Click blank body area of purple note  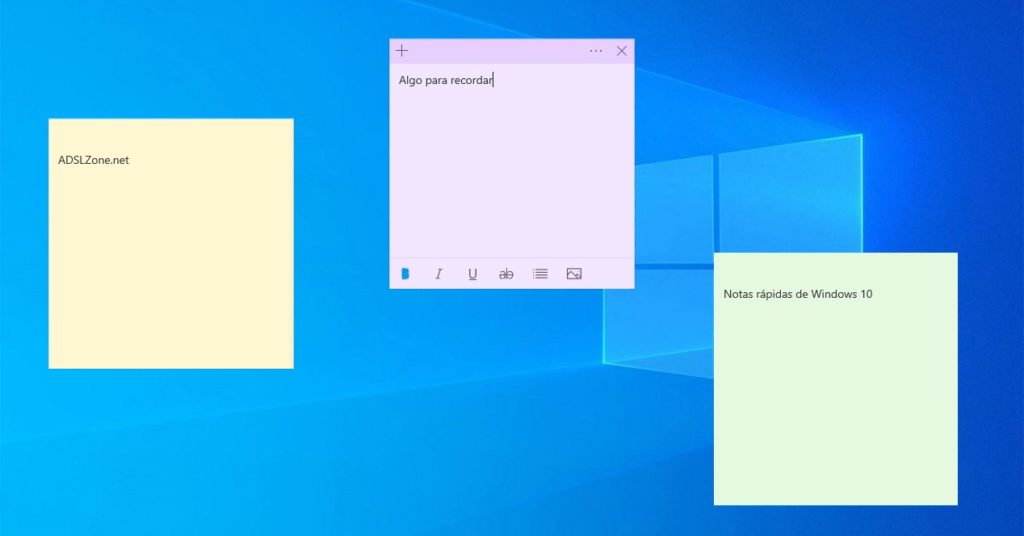click(510, 170)
